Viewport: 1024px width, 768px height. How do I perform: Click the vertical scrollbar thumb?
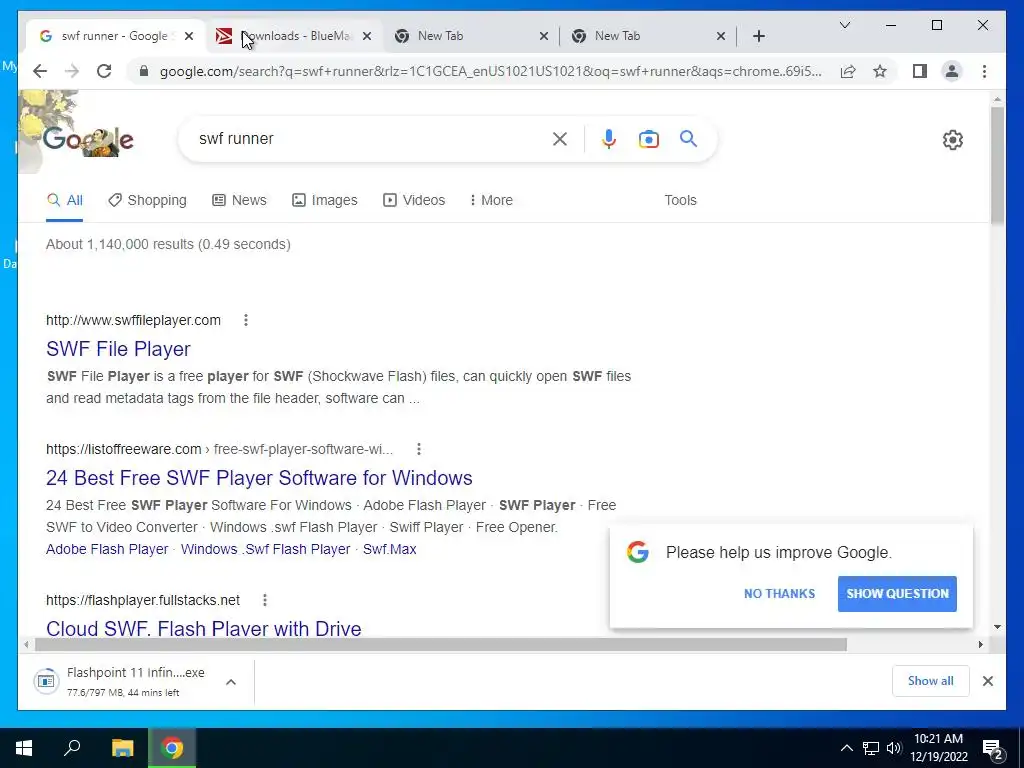(x=997, y=165)
